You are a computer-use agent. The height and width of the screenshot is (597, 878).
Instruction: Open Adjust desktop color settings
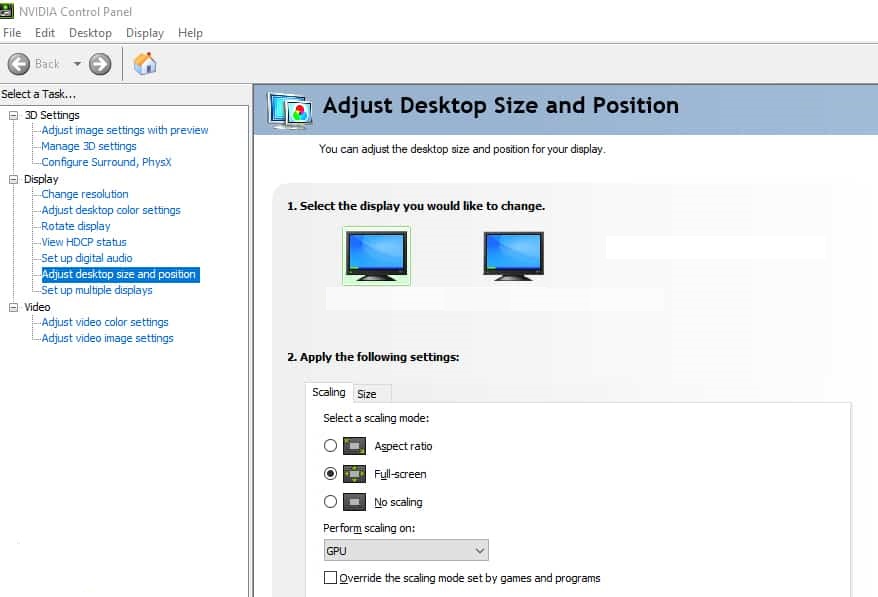pyautogui.click(x=111, y=210)
